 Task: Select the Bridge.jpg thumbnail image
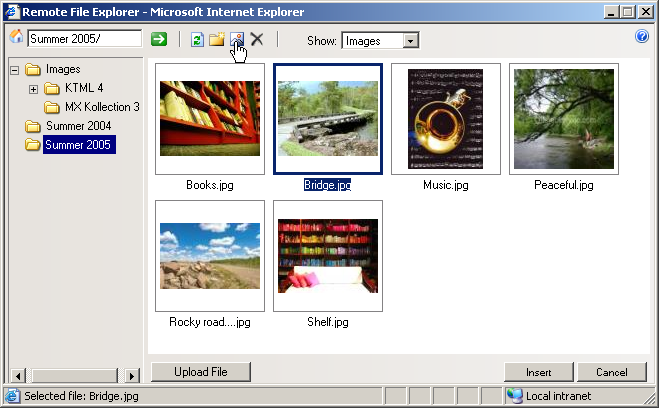[x=328, y=118]
